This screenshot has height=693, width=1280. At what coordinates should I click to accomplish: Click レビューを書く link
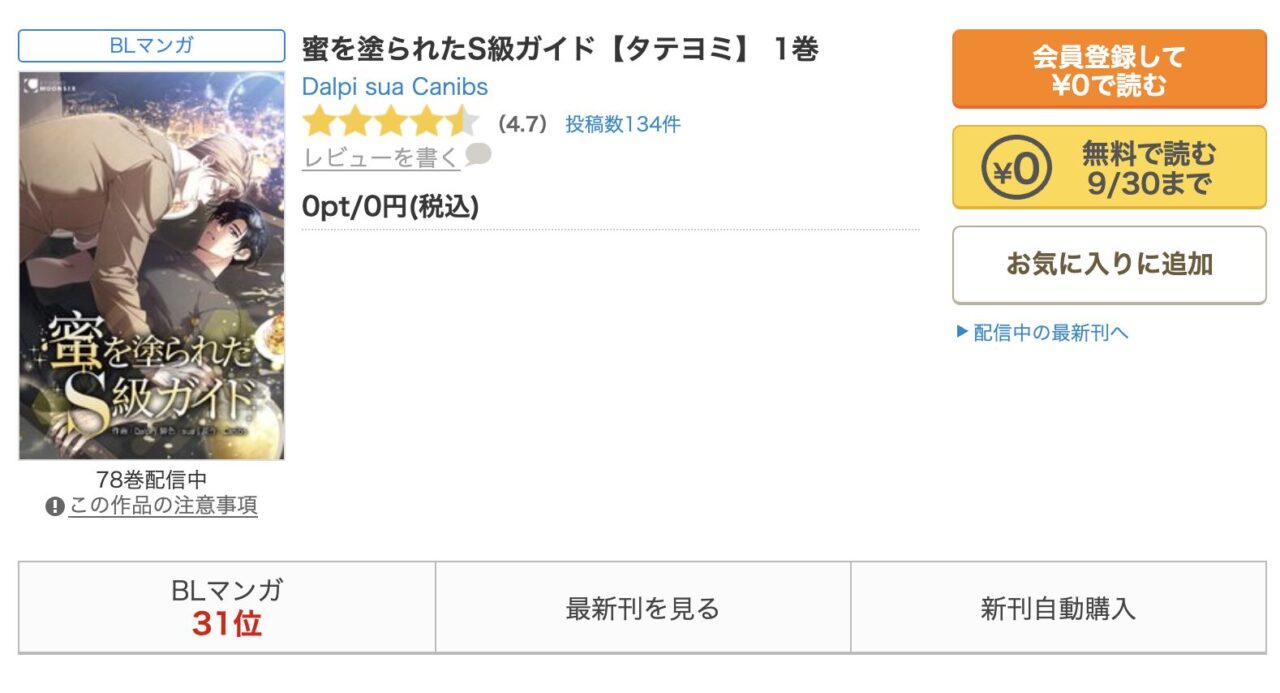coord(381,158)
